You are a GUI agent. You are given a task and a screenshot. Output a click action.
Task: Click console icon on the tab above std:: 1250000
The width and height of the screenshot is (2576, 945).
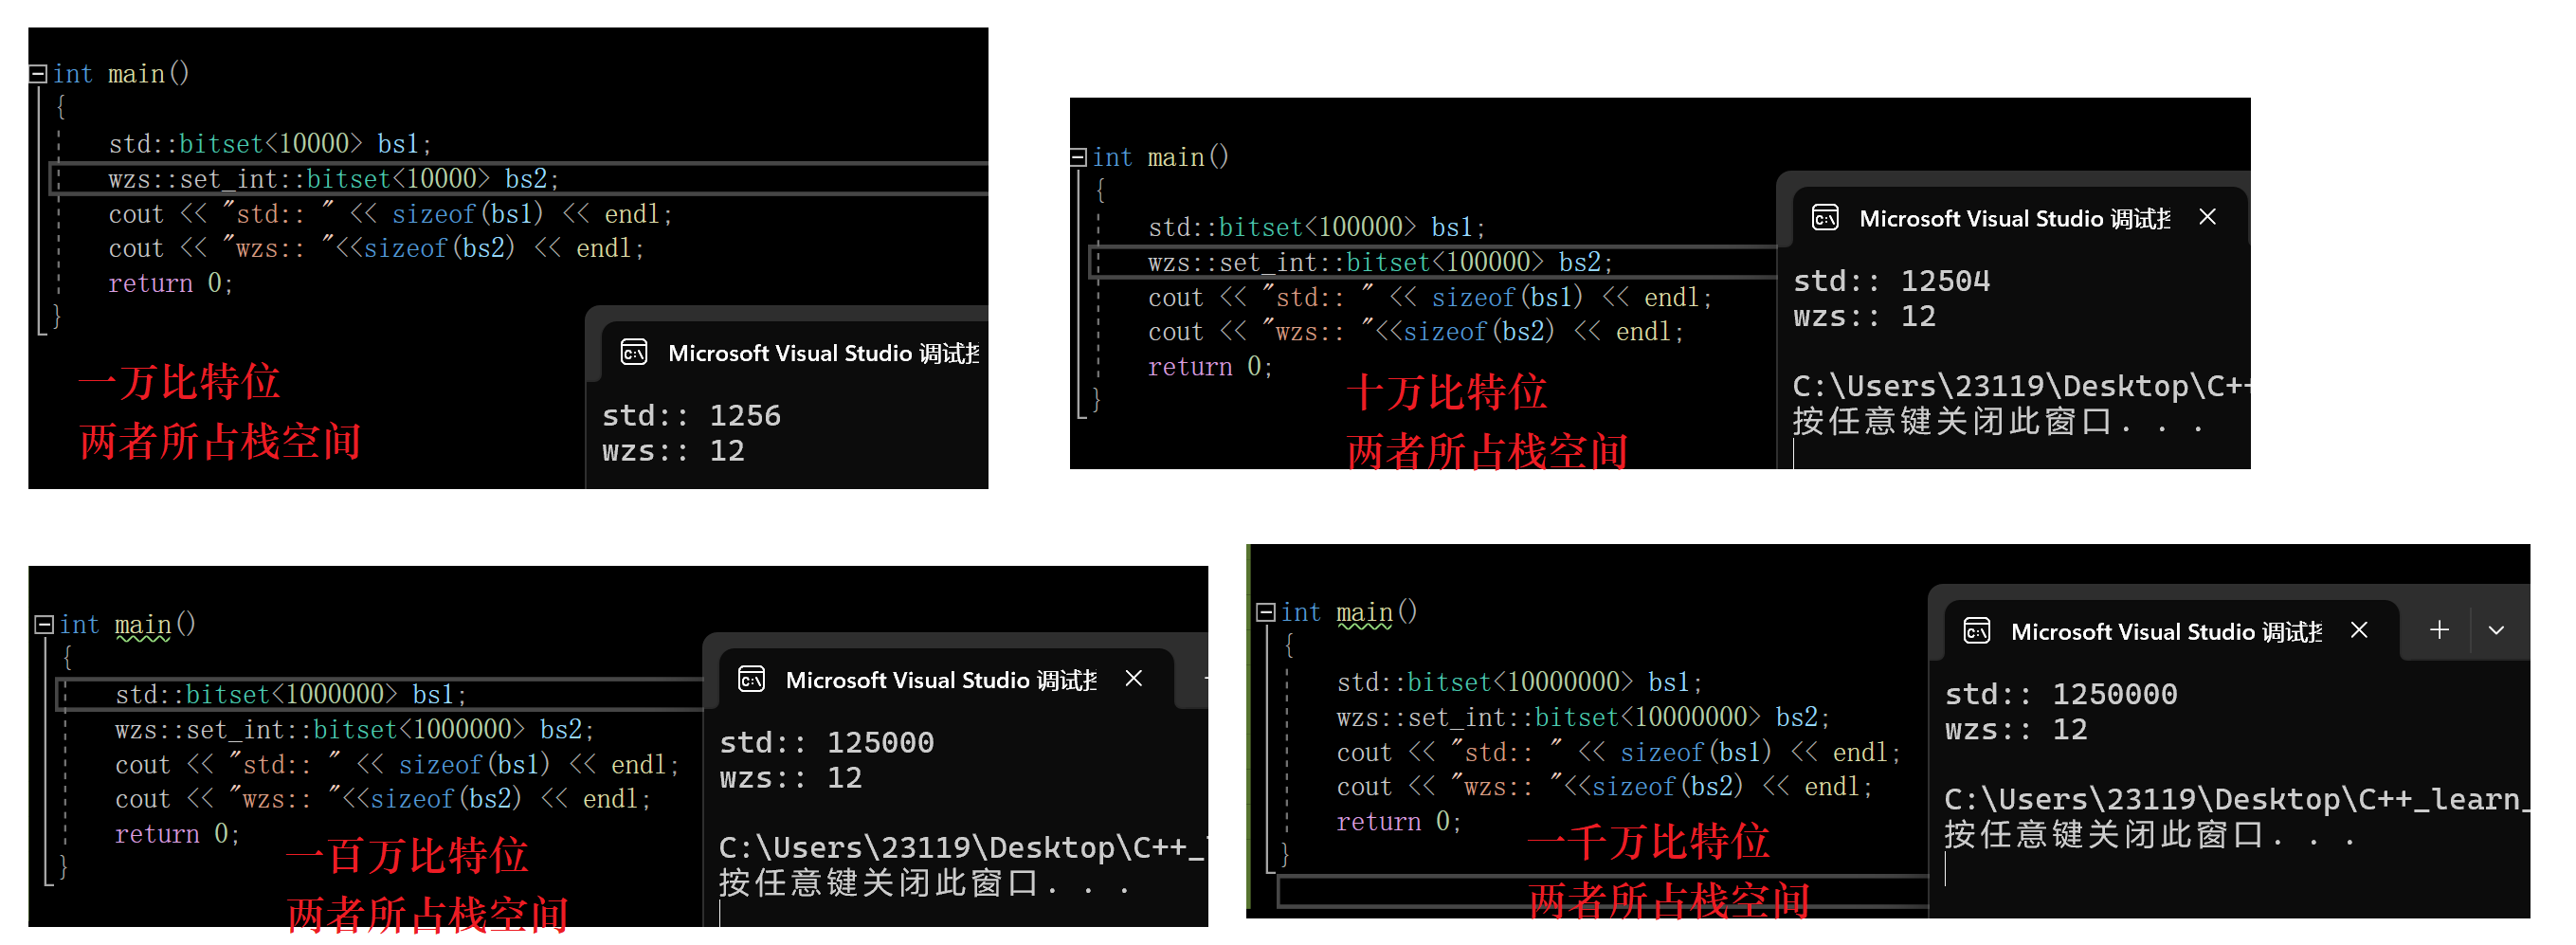[1977, 631]
